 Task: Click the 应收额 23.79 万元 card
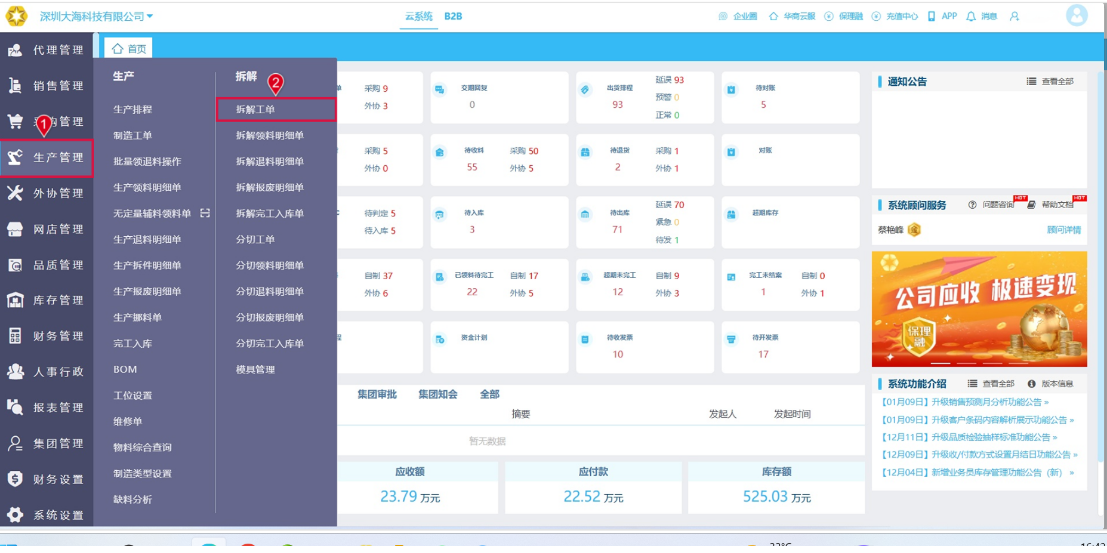409,488
